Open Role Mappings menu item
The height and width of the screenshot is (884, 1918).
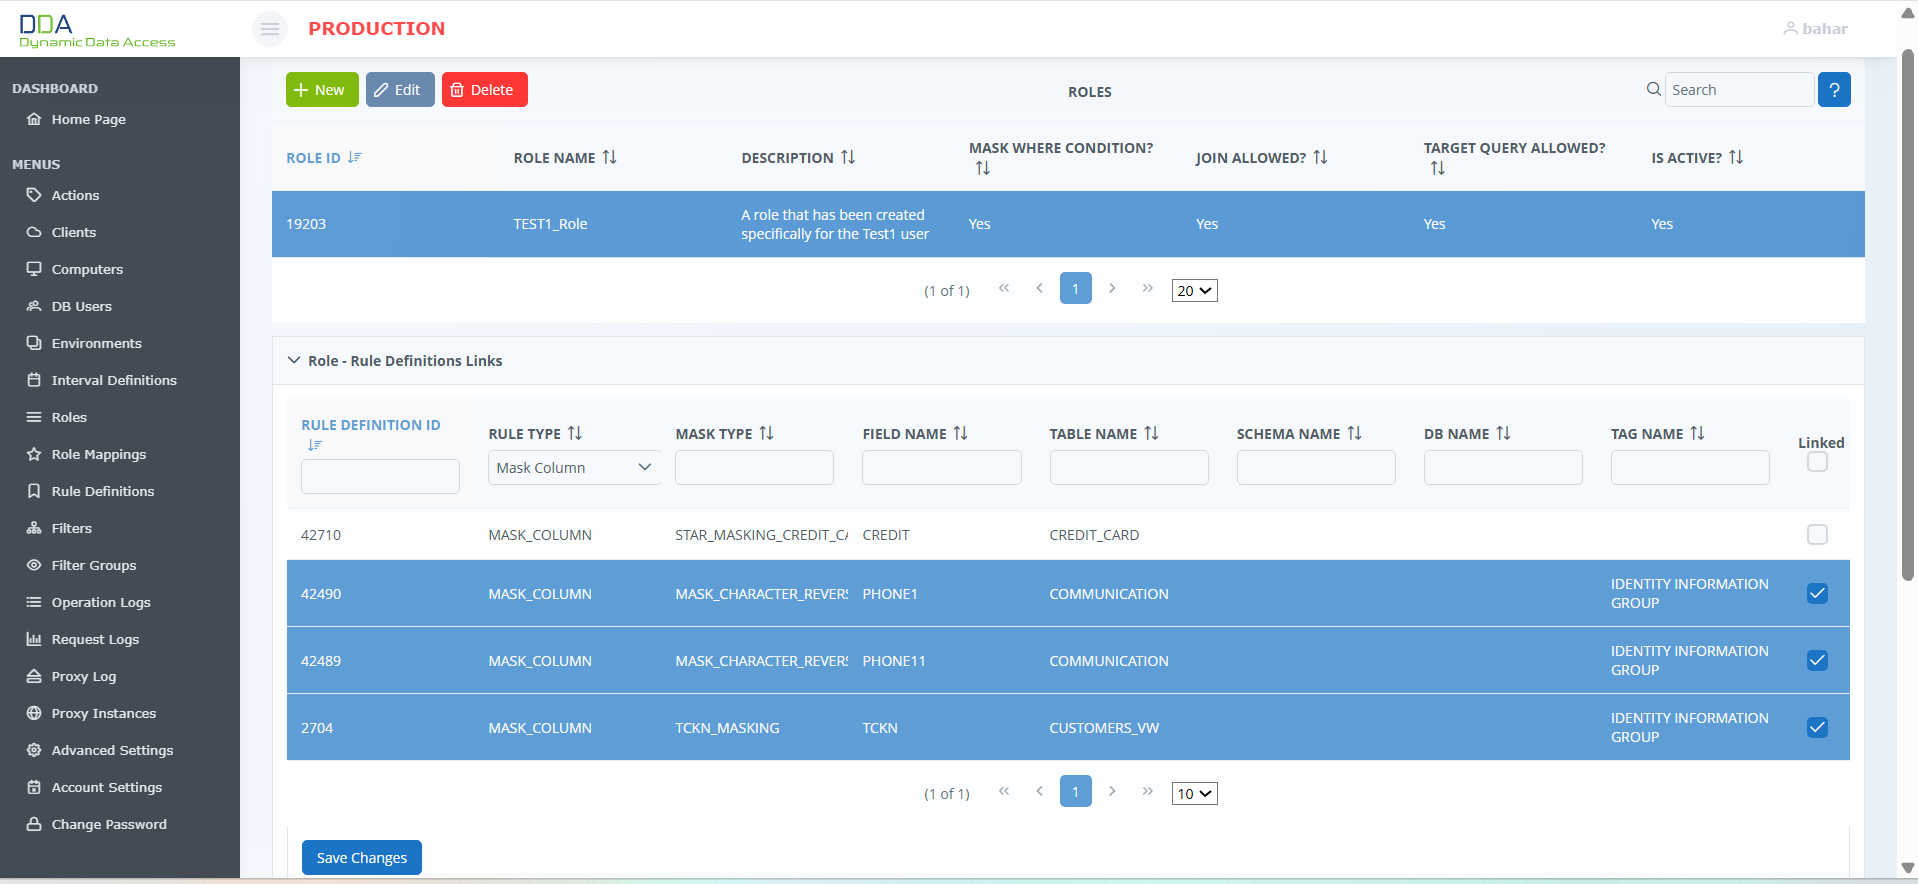click(x=99, y=454)
